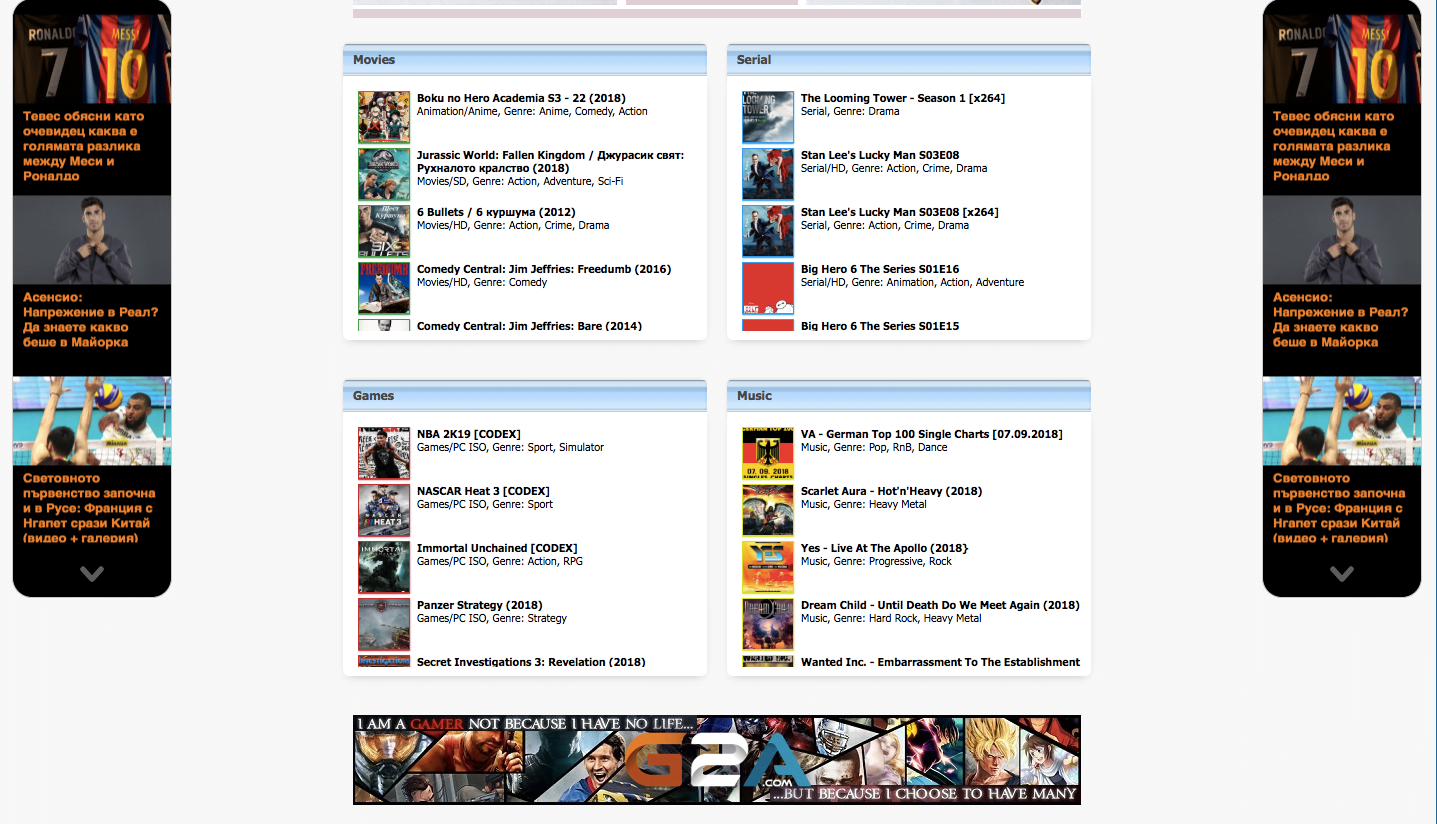Open the Immortal Unchained [CODEX] link
This screenshot has width=1437, height=824.
coord(497,548)
